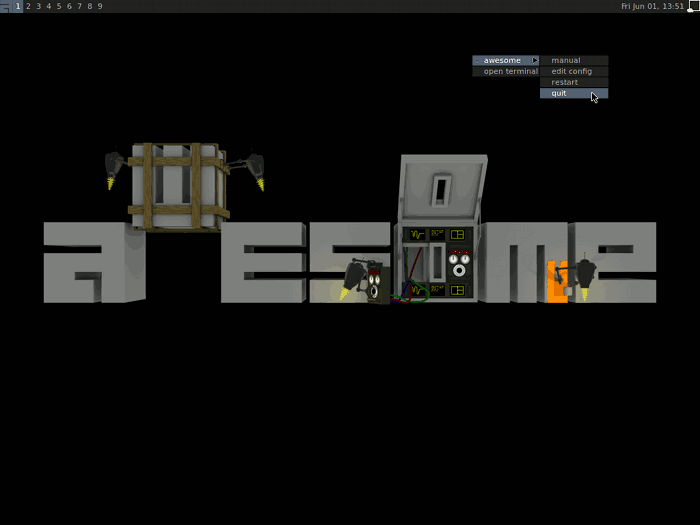
Task: Click the date and time clock
Action: click(652, 6)
